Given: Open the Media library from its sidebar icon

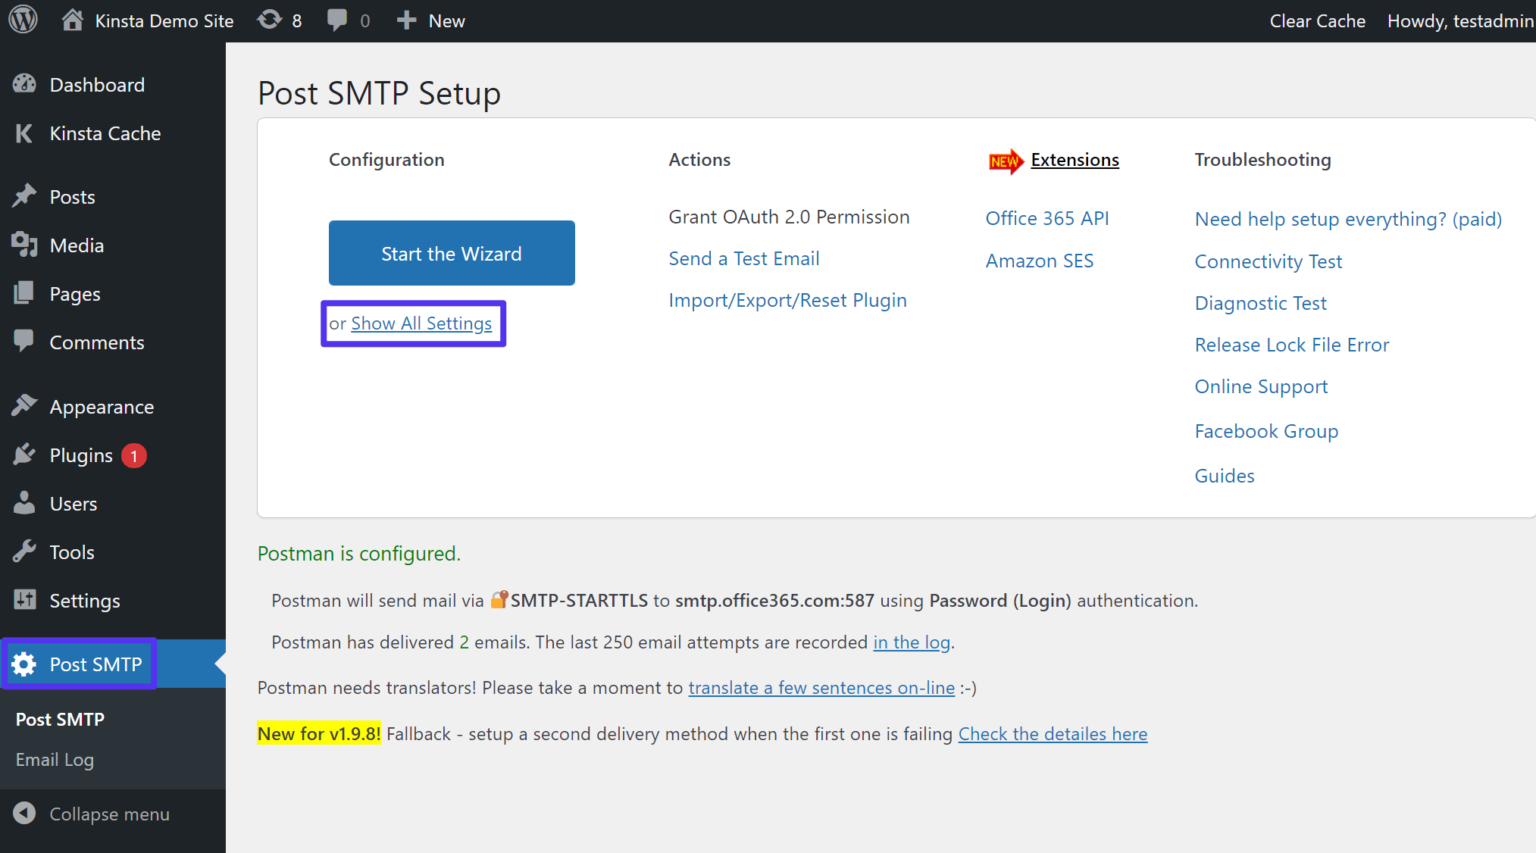Looking at the screenshot, I should (x=24, y=245).
